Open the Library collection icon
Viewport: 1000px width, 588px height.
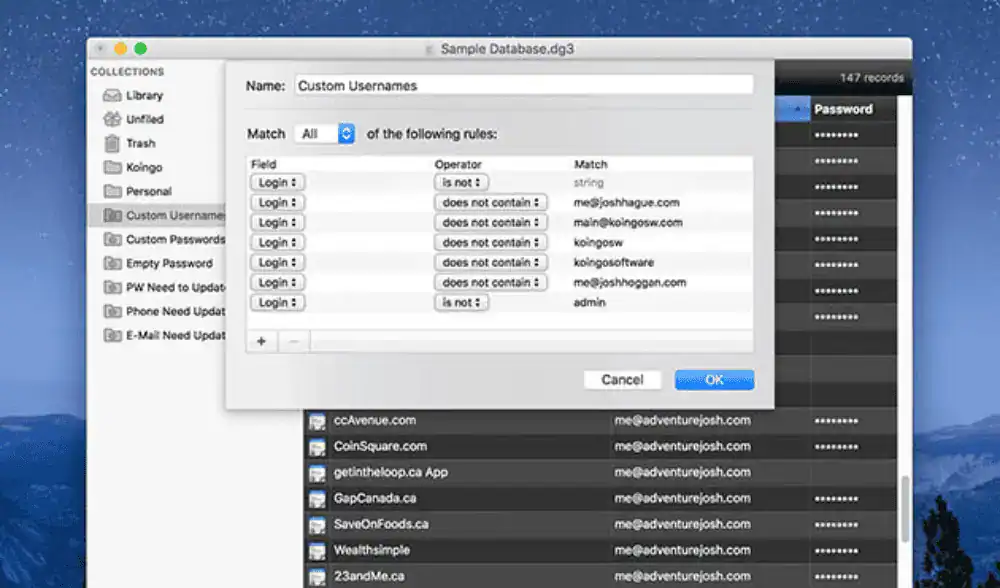click(x=112, y=96)
